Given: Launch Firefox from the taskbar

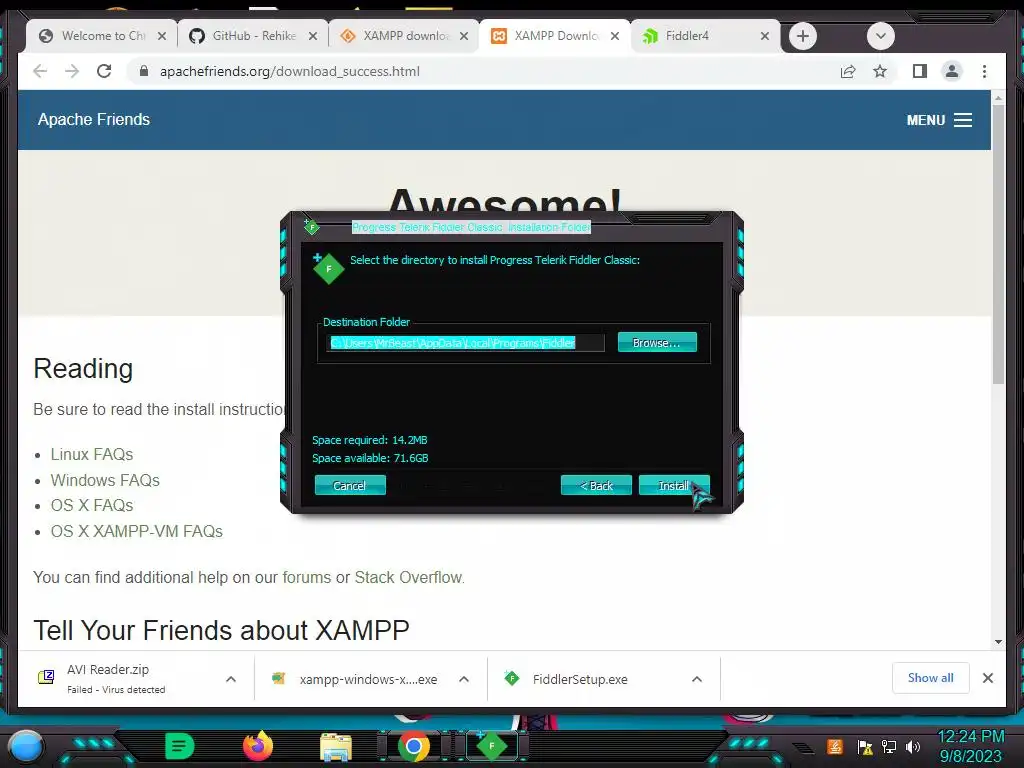Looking at the screenshot, I should [258, 746].
